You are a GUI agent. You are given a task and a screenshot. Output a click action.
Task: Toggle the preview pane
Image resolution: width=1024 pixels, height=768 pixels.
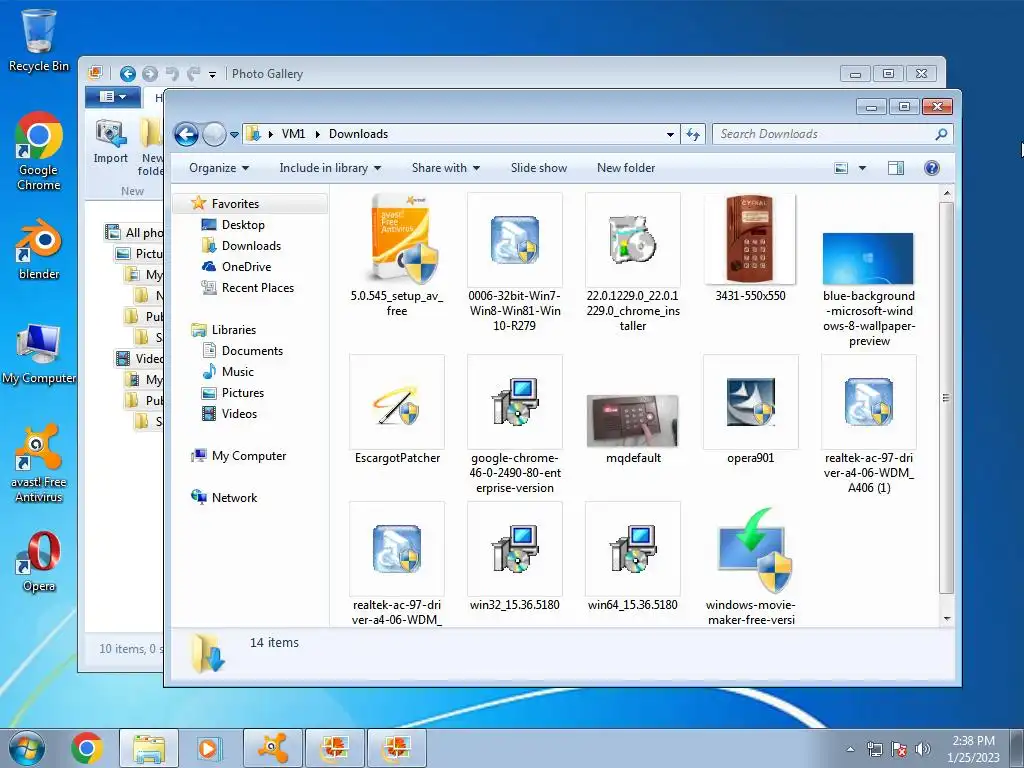[x=896, y=168]
